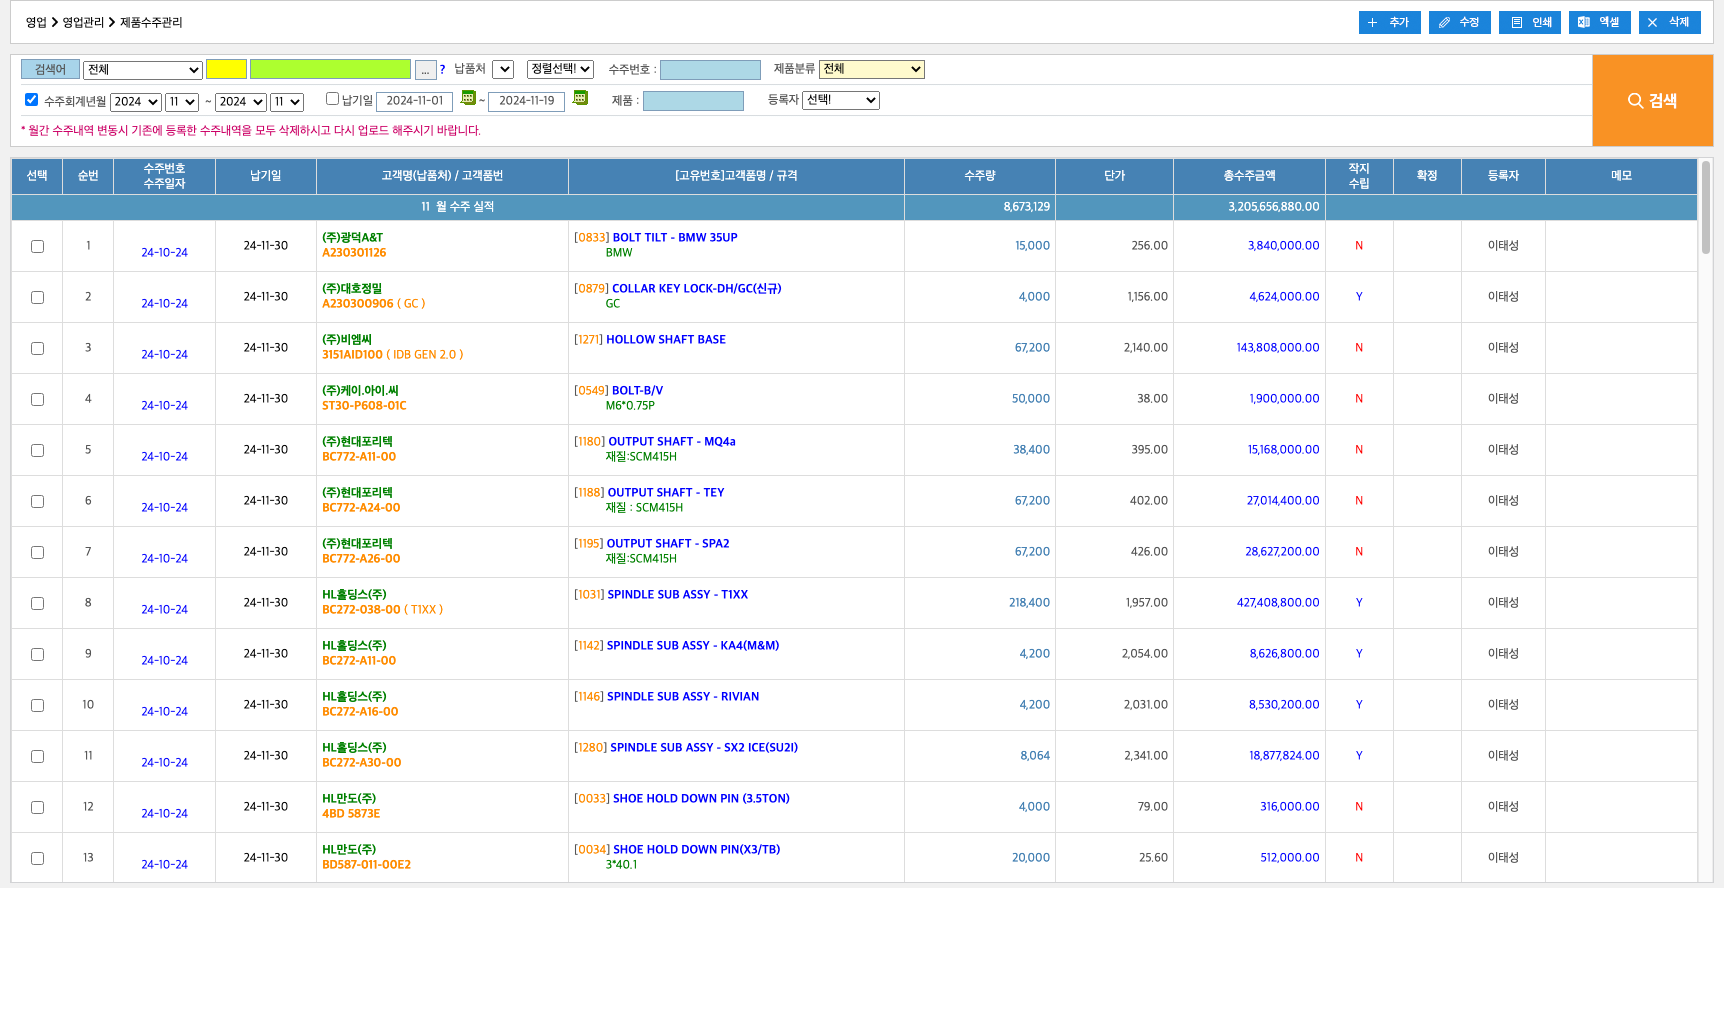The image size is (1724, 1026).
Task: Click the 총수주금액 column header
Action: [x=1249, y=176]
